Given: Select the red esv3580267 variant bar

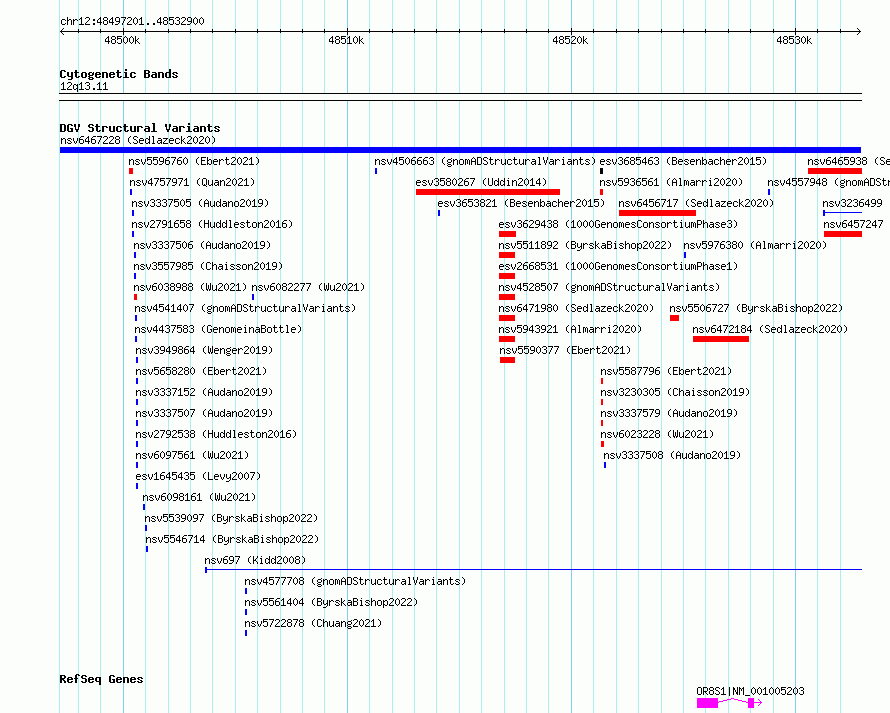Looking at the screenshot, I should pyautogui.click(x=488, y=192).
